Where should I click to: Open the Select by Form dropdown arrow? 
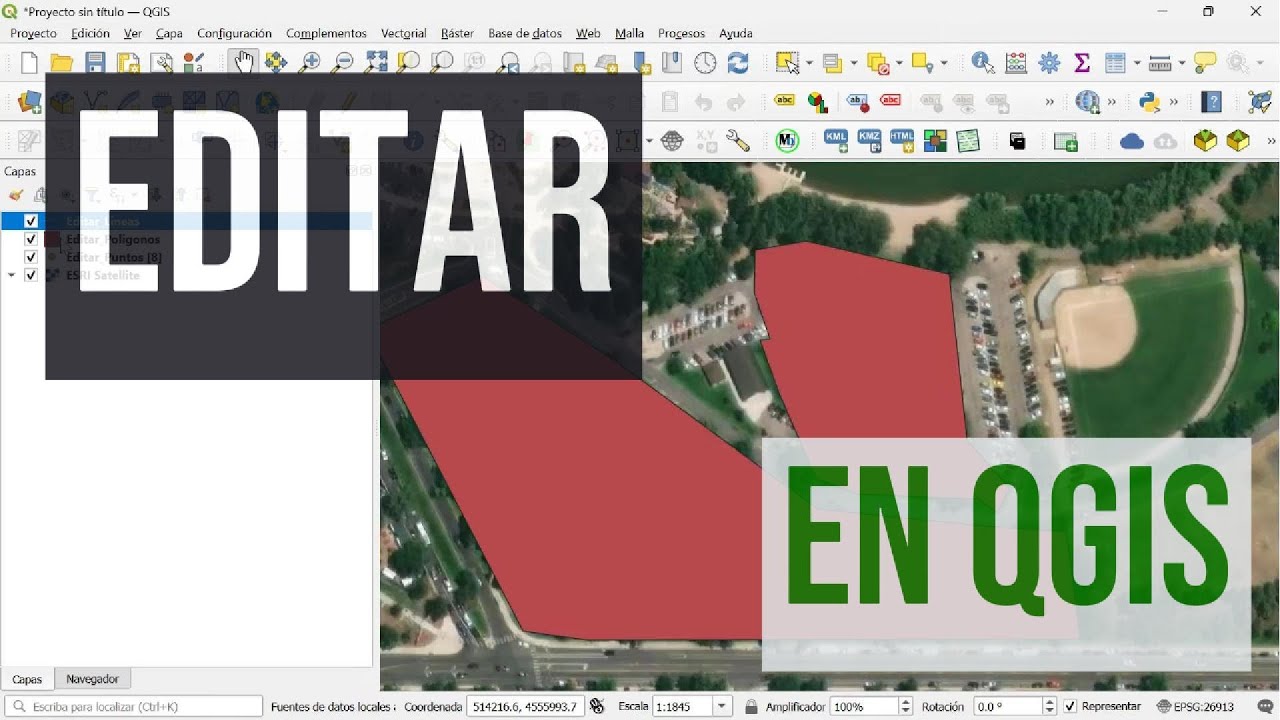pyautogui.click(x=853, y=63)
